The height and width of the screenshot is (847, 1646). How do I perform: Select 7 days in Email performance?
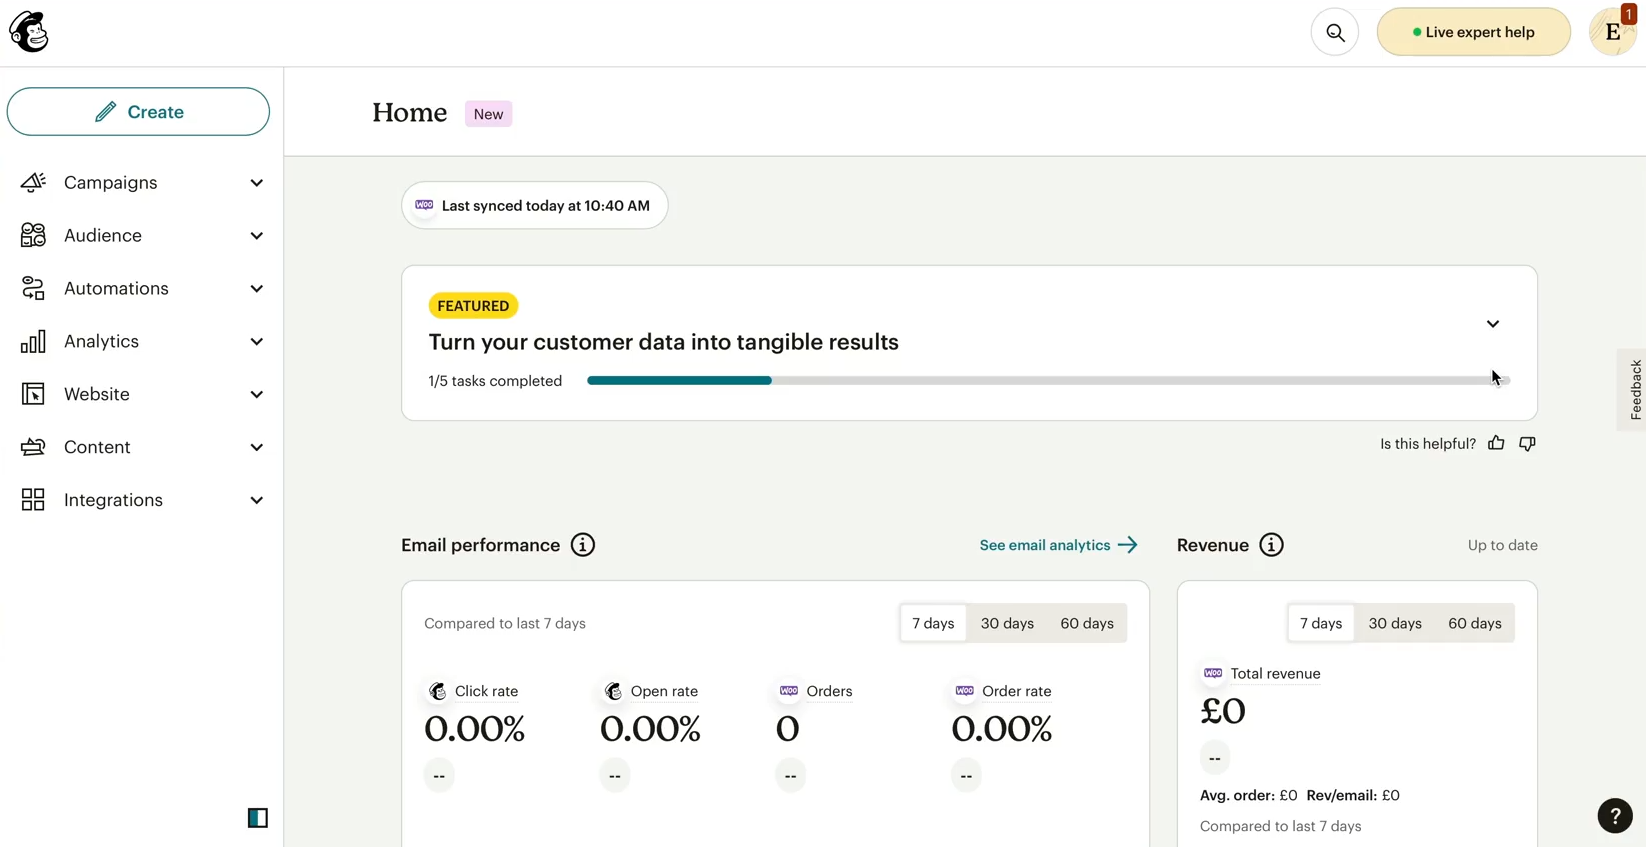pos(933,623)
